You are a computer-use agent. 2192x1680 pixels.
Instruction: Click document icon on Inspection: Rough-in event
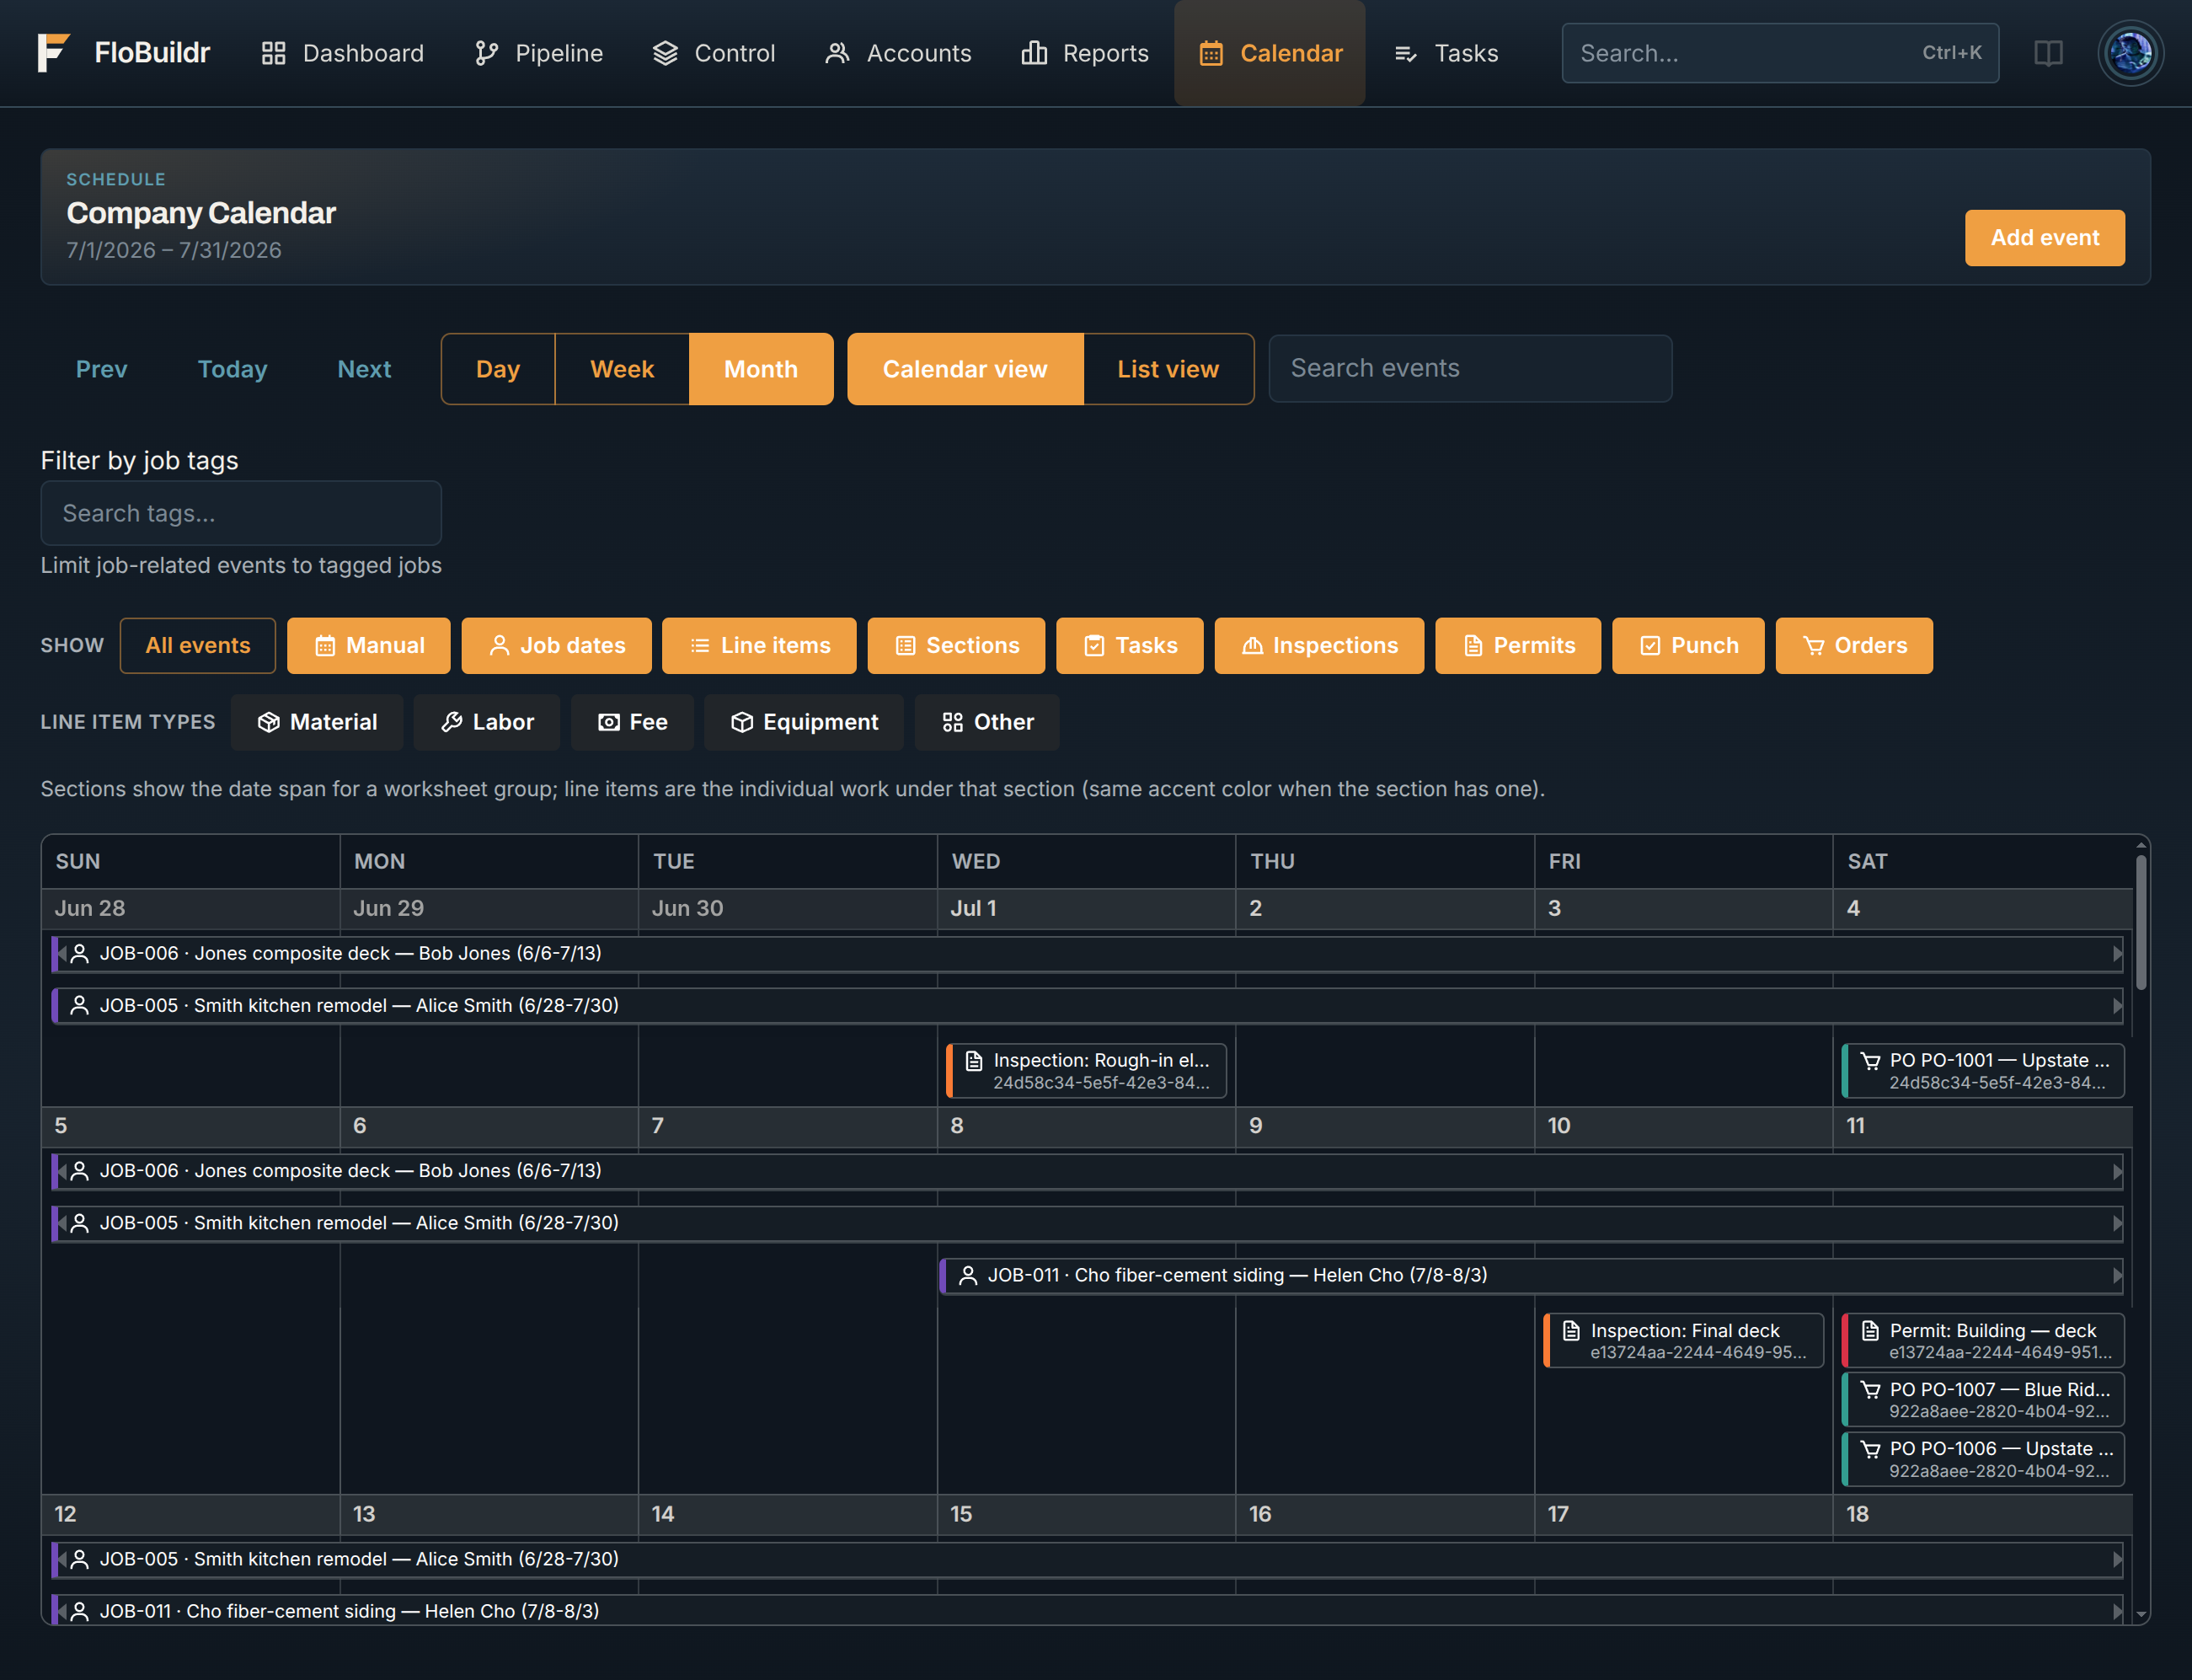(x=974, y=1061)
